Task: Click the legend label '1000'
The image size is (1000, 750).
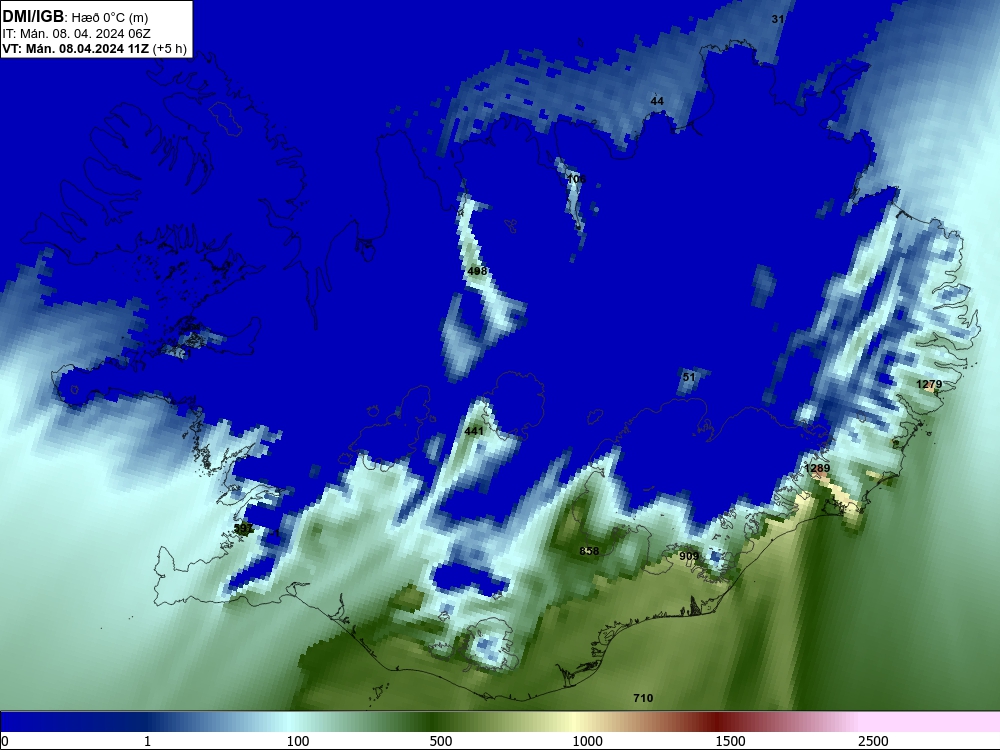Action: coord(587,741)
